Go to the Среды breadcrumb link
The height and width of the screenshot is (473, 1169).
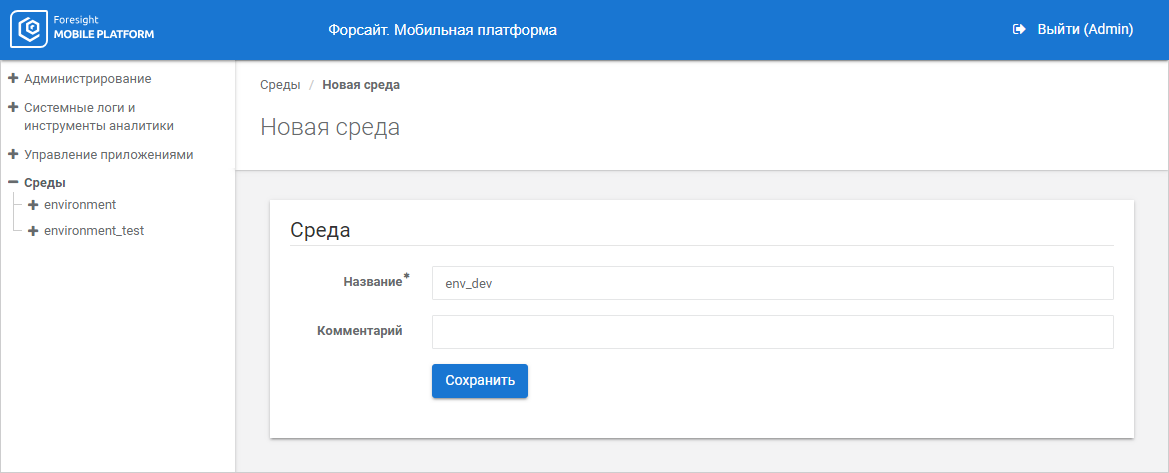tap(280, 85)
